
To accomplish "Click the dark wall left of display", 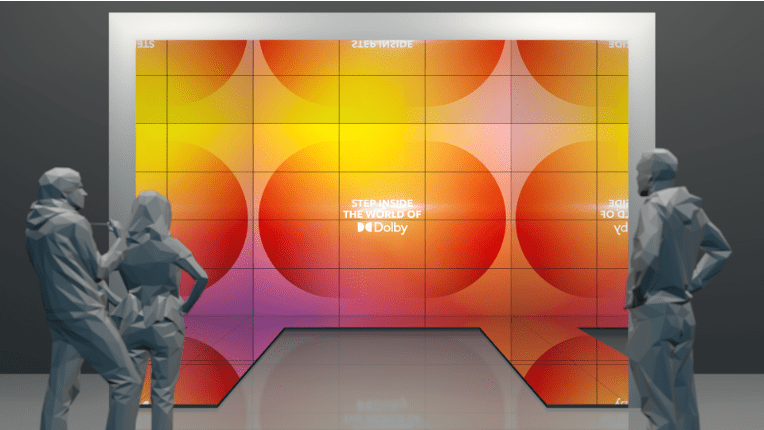I will (50, 100).
